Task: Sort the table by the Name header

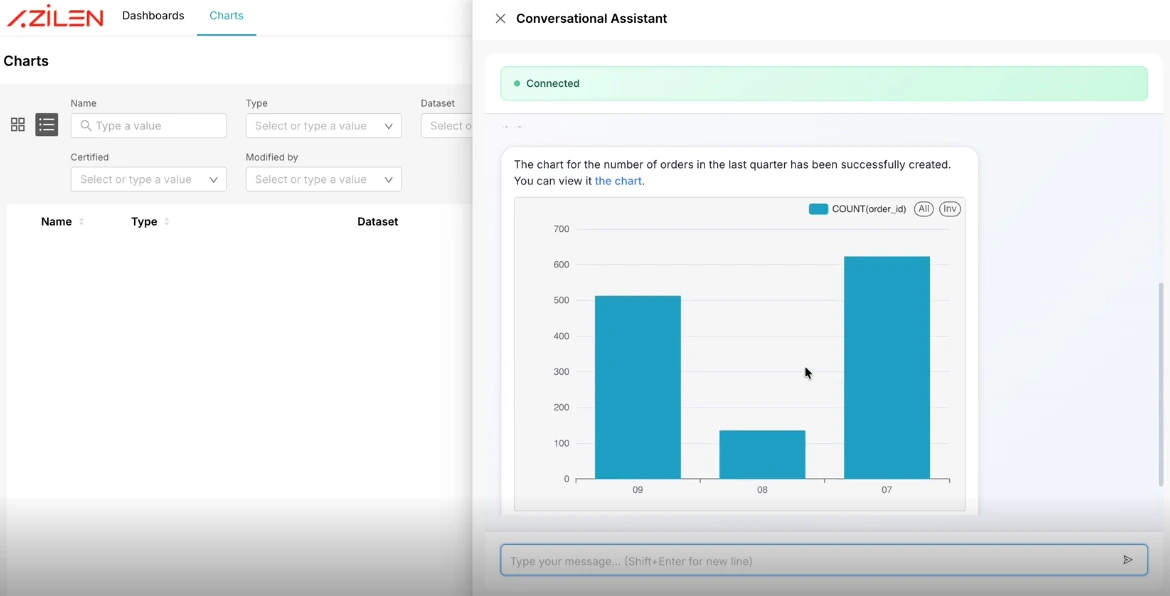Action: click(57, 221)
